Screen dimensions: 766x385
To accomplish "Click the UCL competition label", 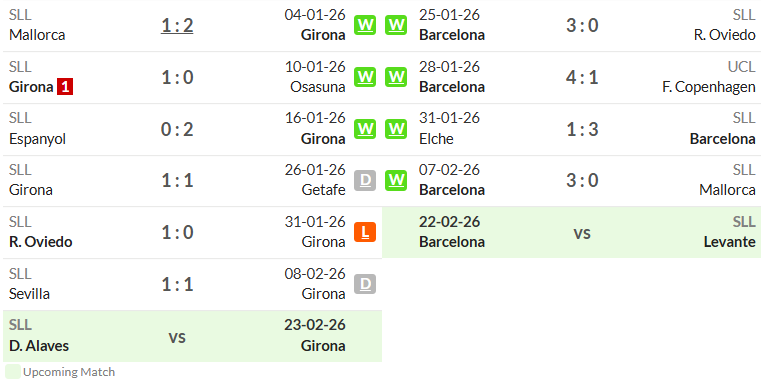I will pyautogui.click(x=742, y=66).
